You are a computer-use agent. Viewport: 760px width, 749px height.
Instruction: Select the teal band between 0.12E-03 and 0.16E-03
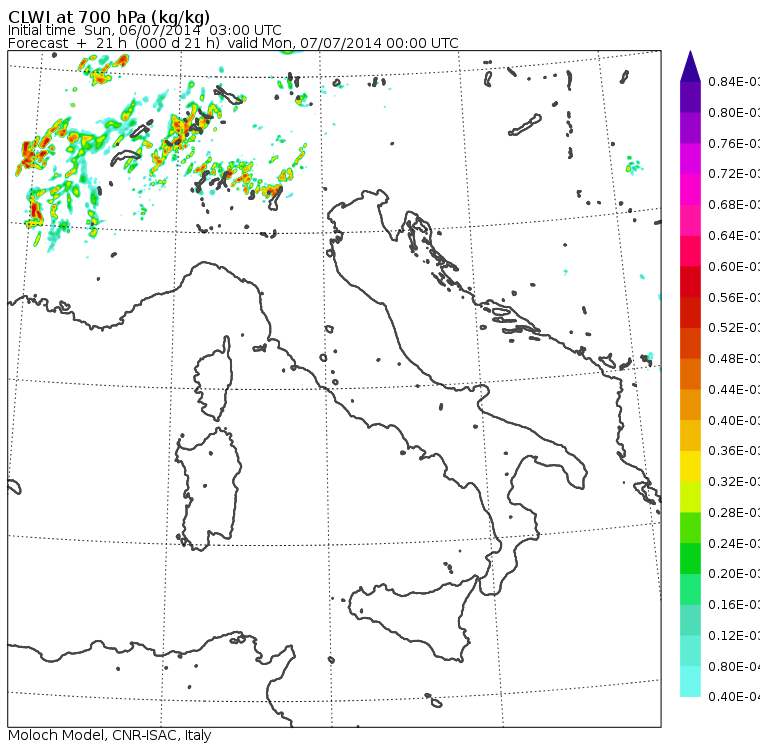pos(690,621)
